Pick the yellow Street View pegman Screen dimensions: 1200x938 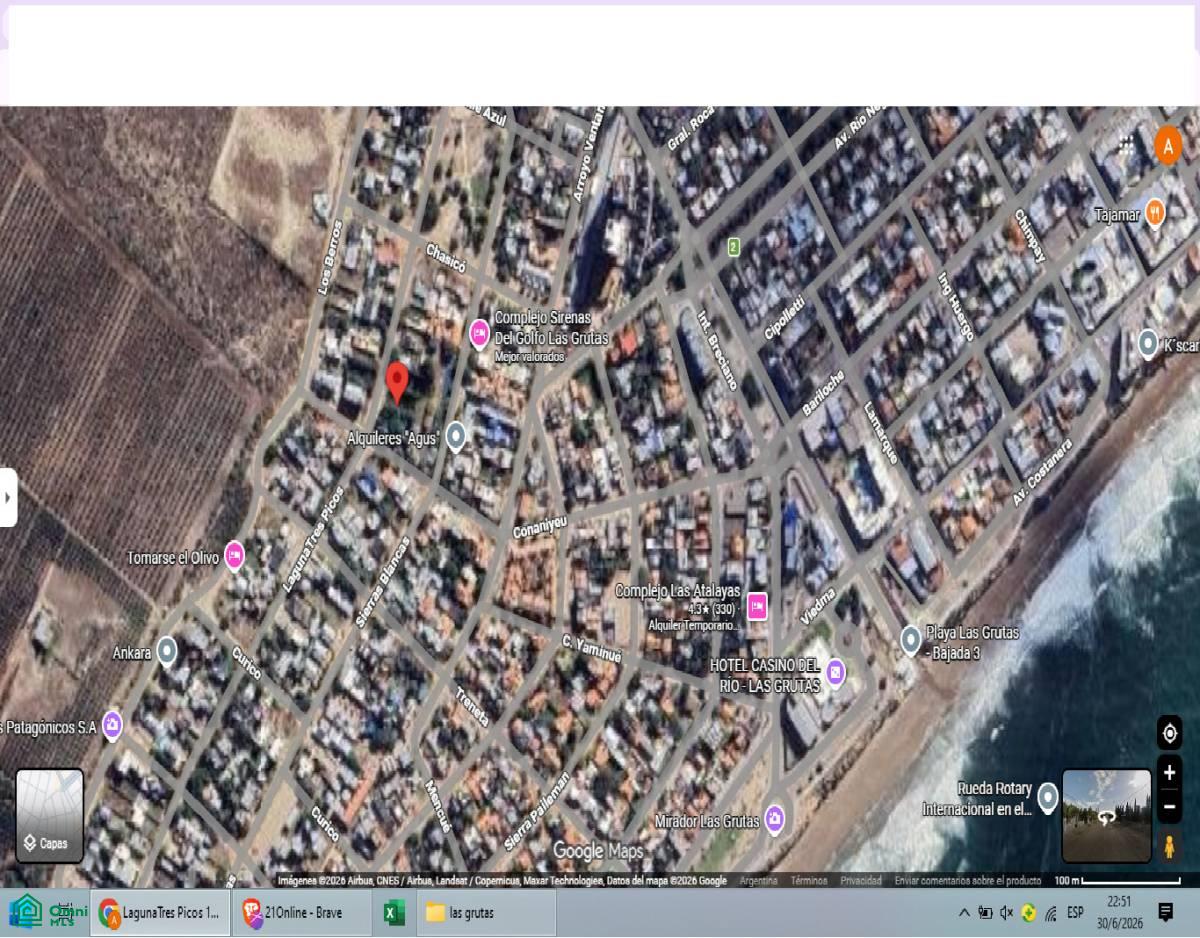click(x=1169, y=848)
